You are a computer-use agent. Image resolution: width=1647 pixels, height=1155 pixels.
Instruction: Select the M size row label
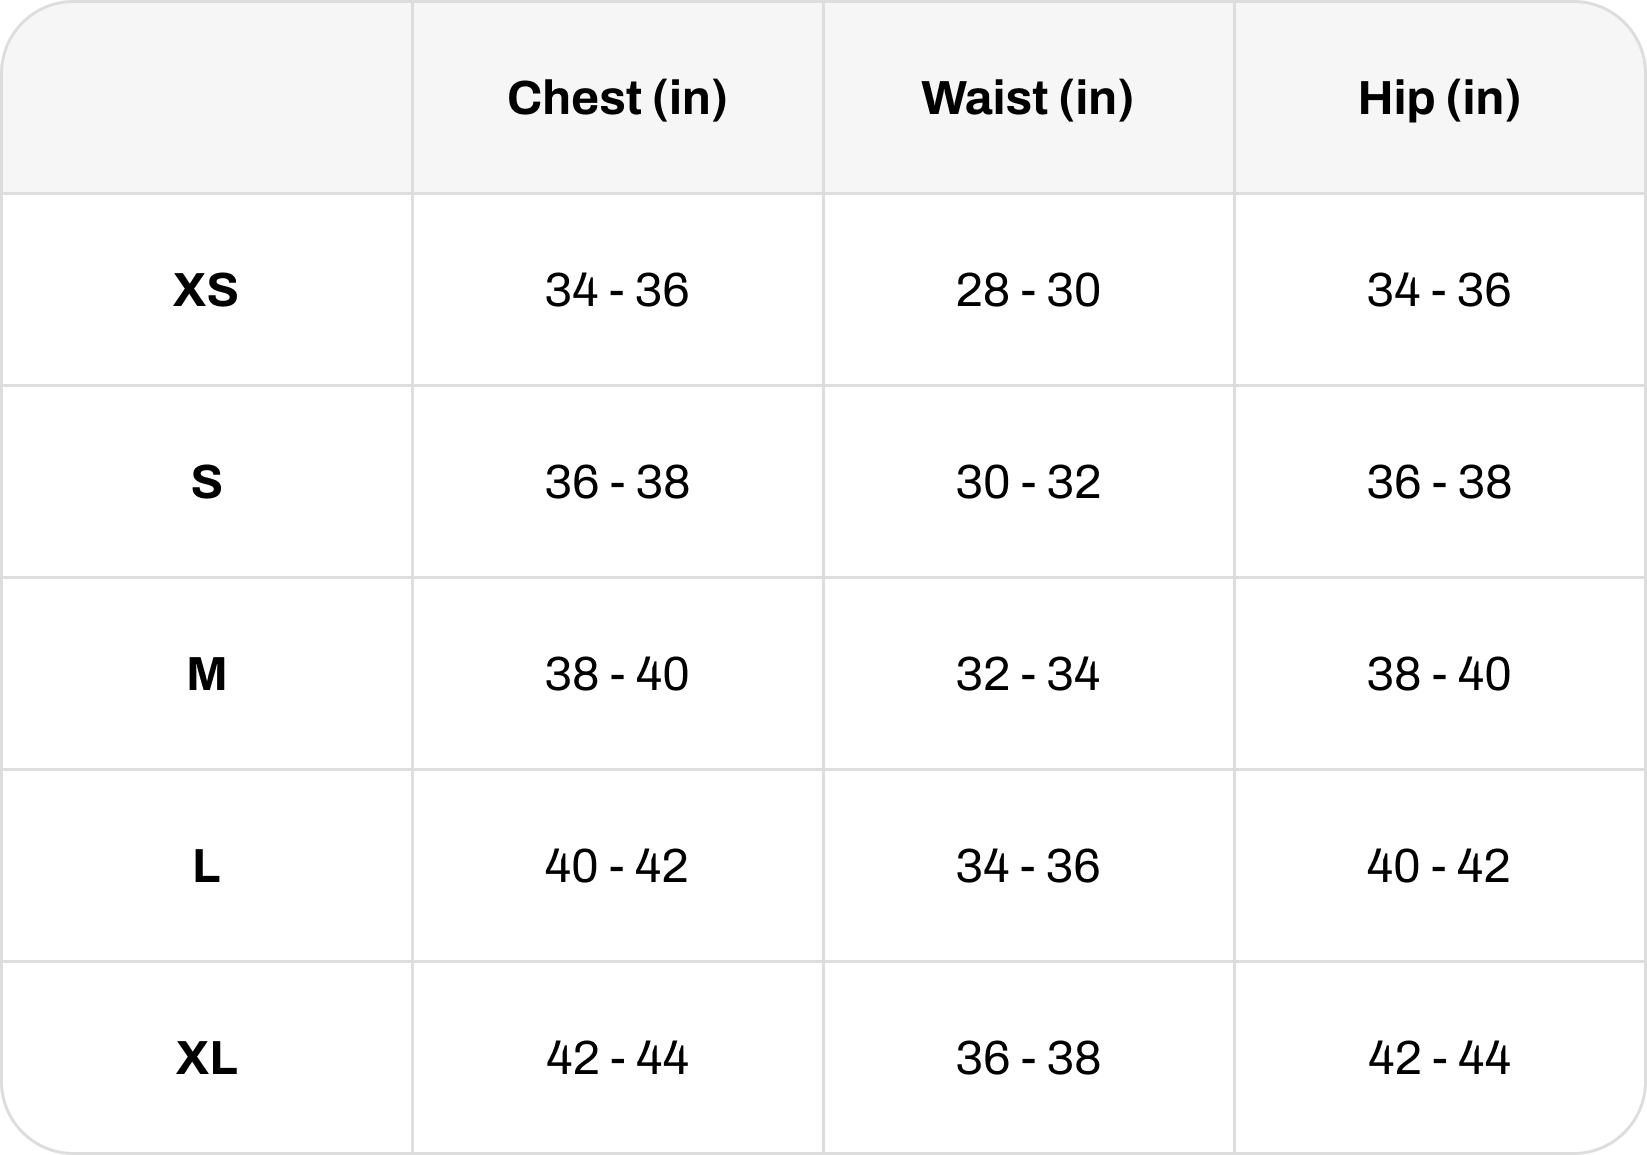[x=206, y=674]
